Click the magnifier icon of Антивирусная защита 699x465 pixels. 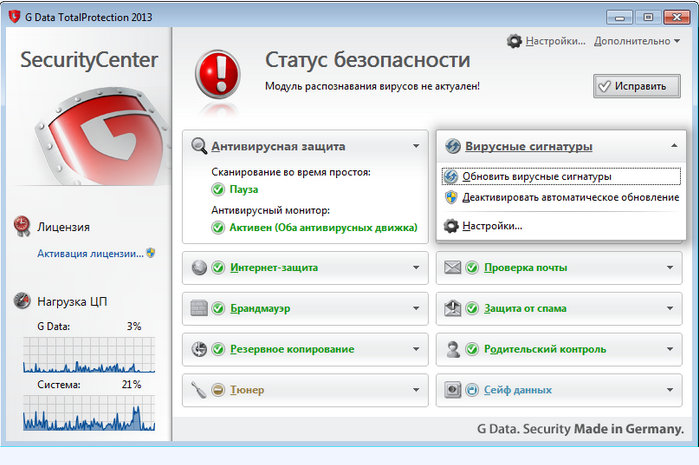click(x=199, y=146)
